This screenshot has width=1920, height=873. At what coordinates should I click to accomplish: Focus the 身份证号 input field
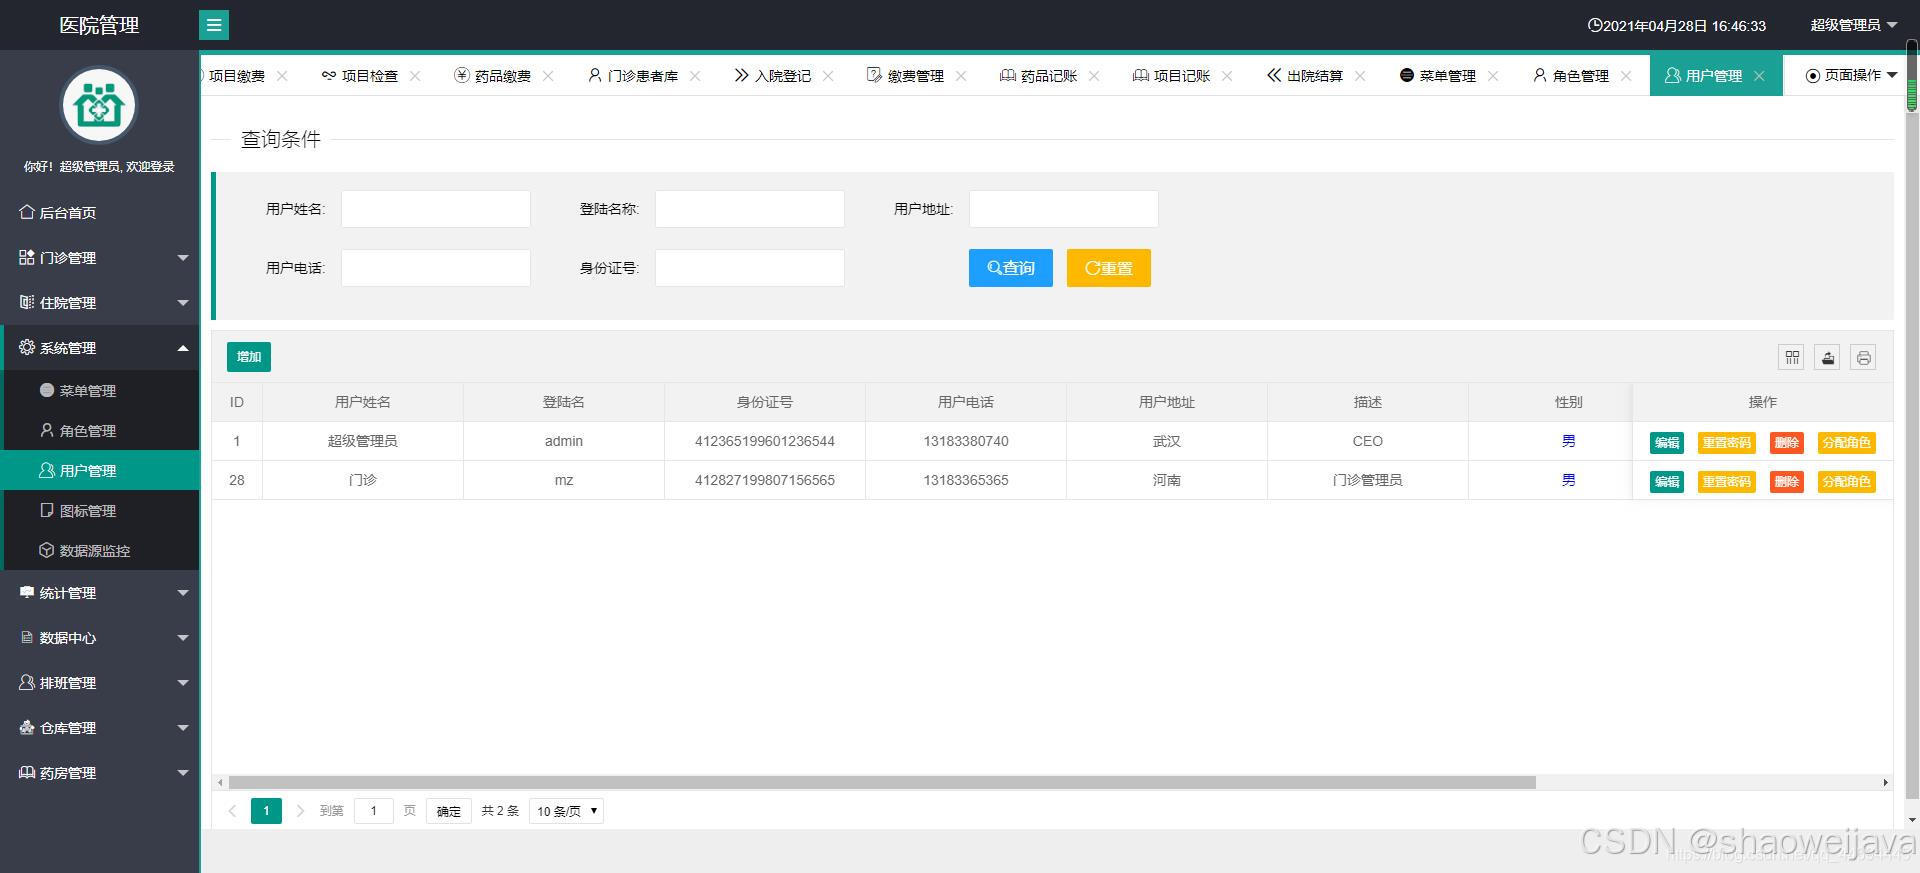750,268
